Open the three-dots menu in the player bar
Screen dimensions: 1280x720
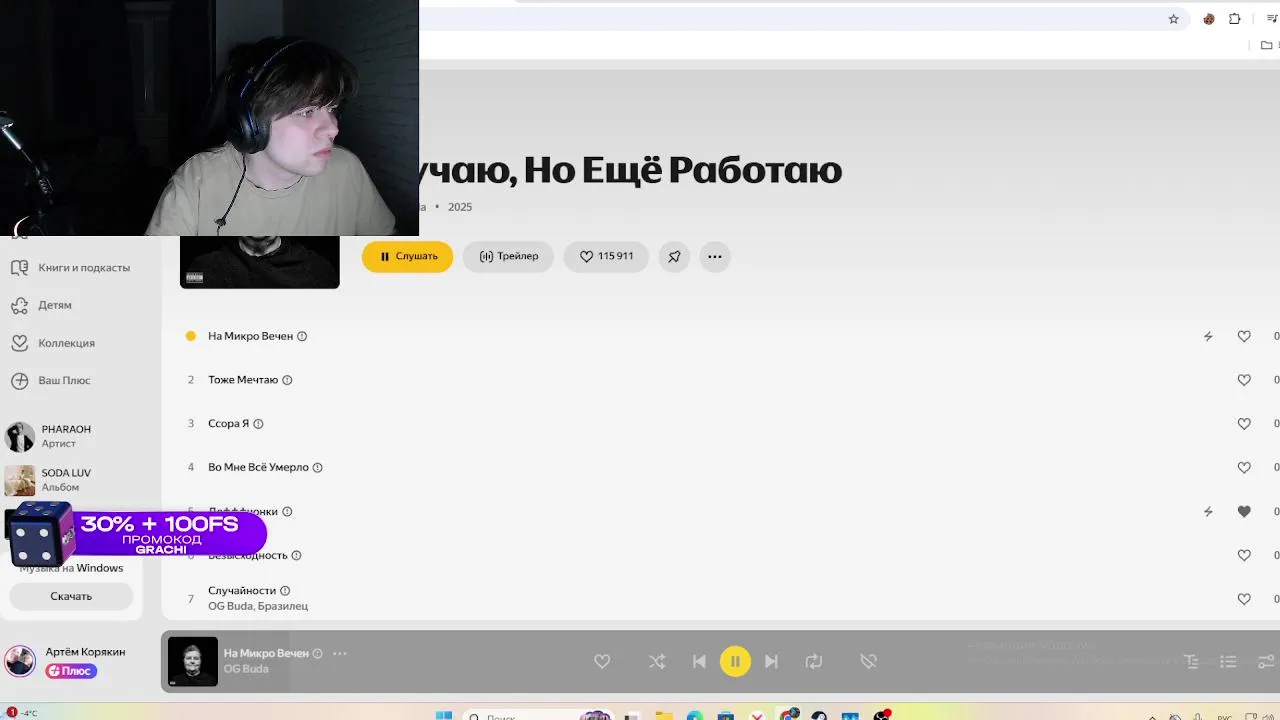click(x=340, y=653)
